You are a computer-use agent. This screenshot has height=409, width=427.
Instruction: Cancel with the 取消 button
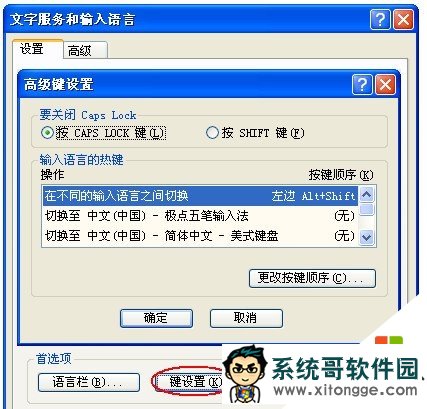[x=246, y=318]
